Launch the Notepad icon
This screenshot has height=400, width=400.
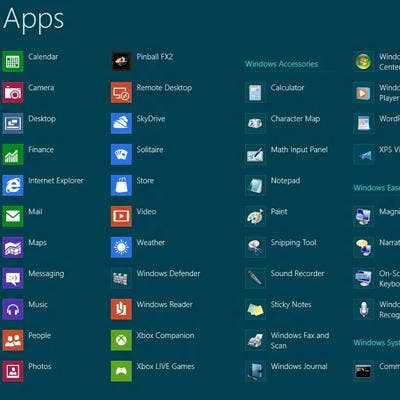[255, 185]
